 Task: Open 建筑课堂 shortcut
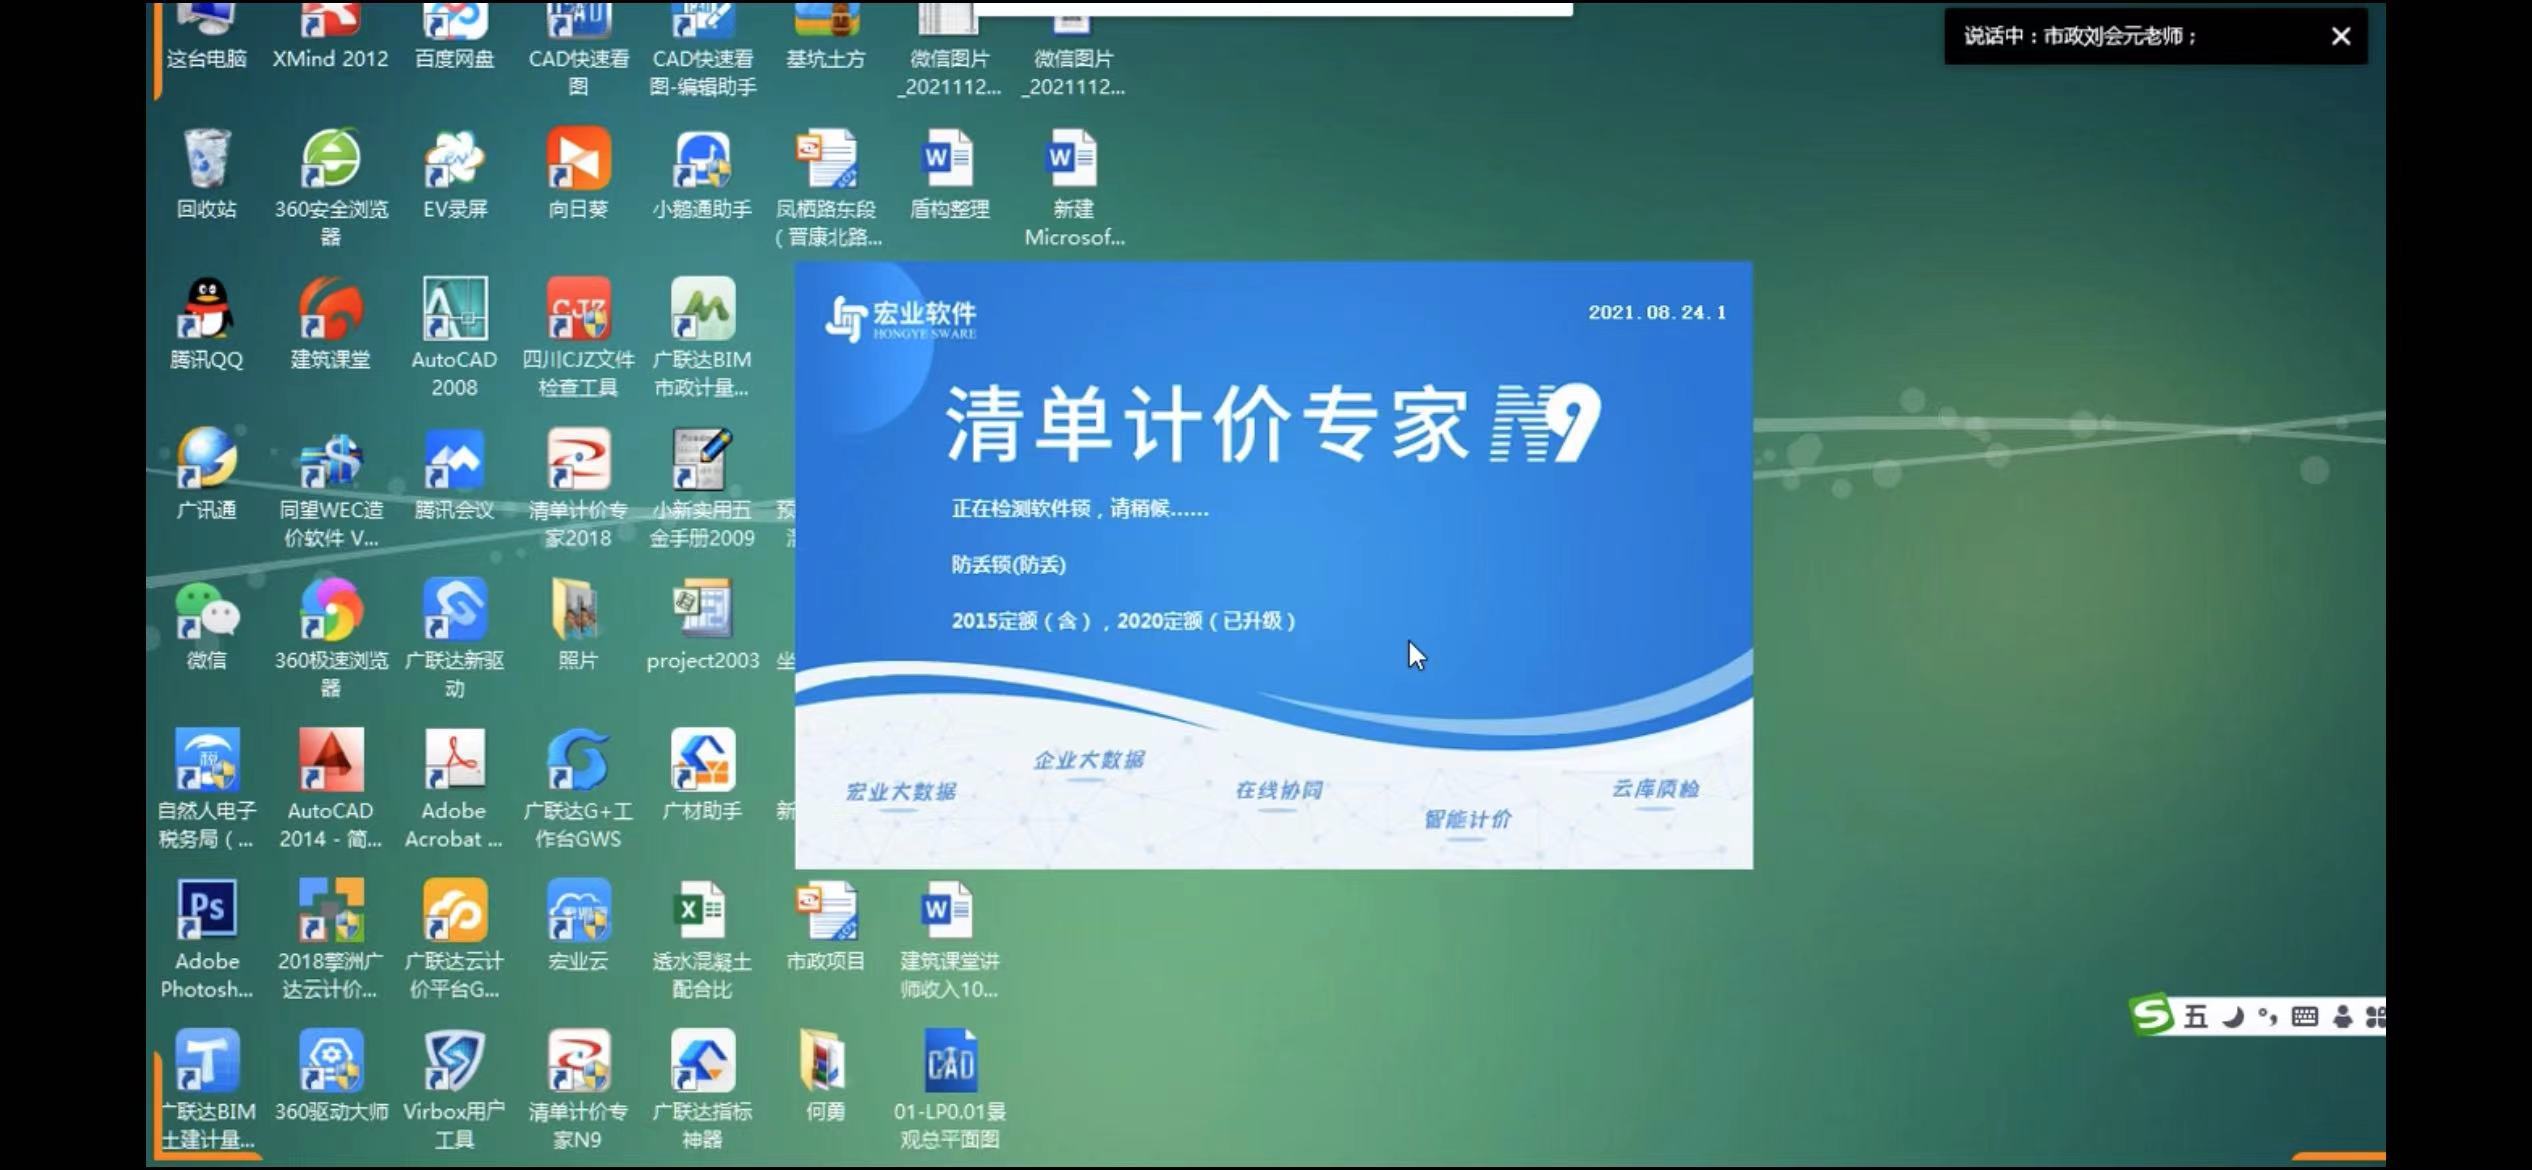tap(330, 324)
